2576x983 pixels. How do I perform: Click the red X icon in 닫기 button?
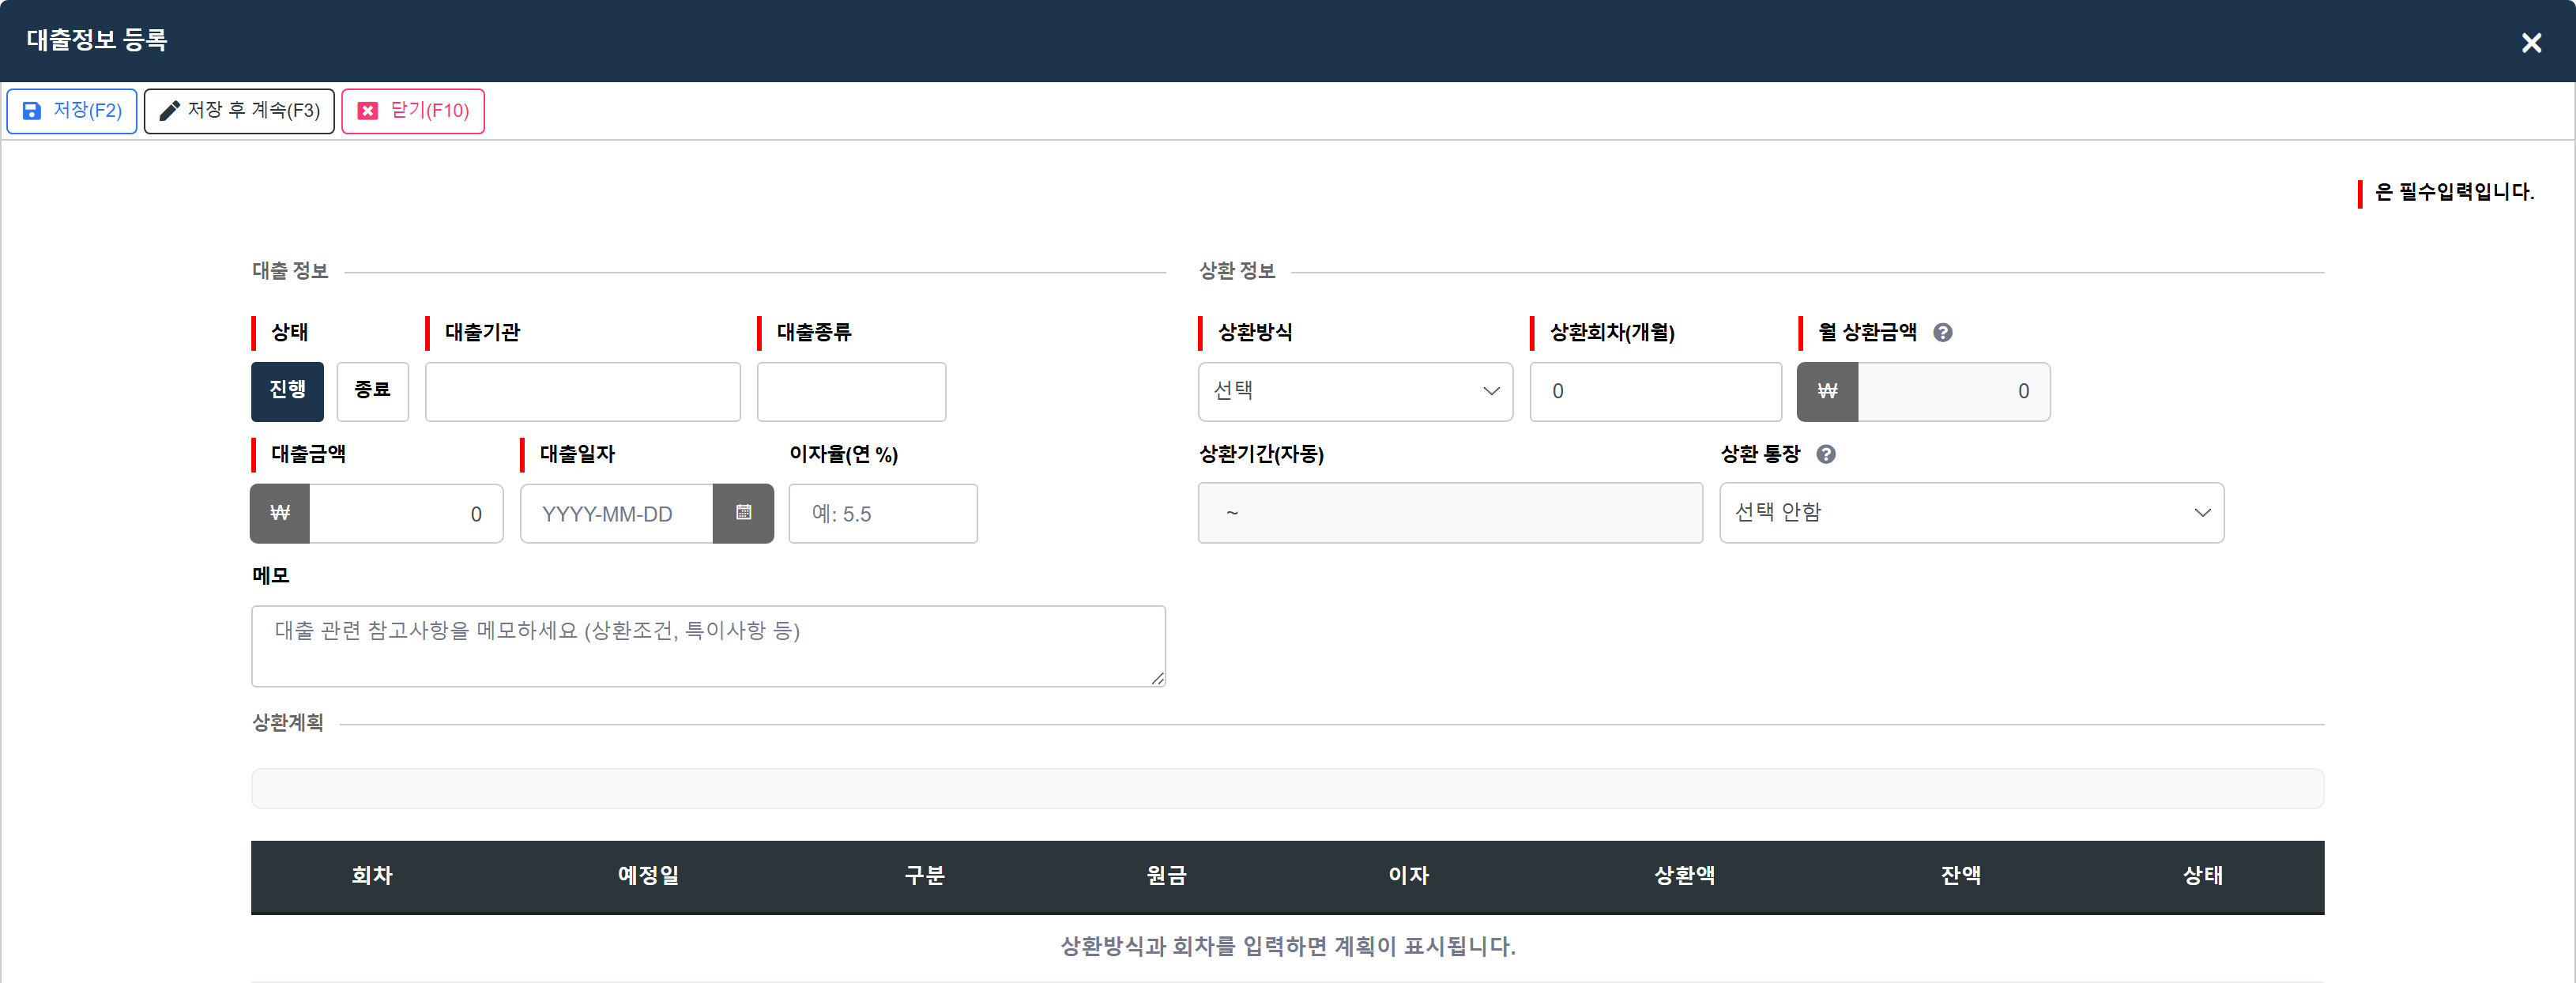point(368,111)
